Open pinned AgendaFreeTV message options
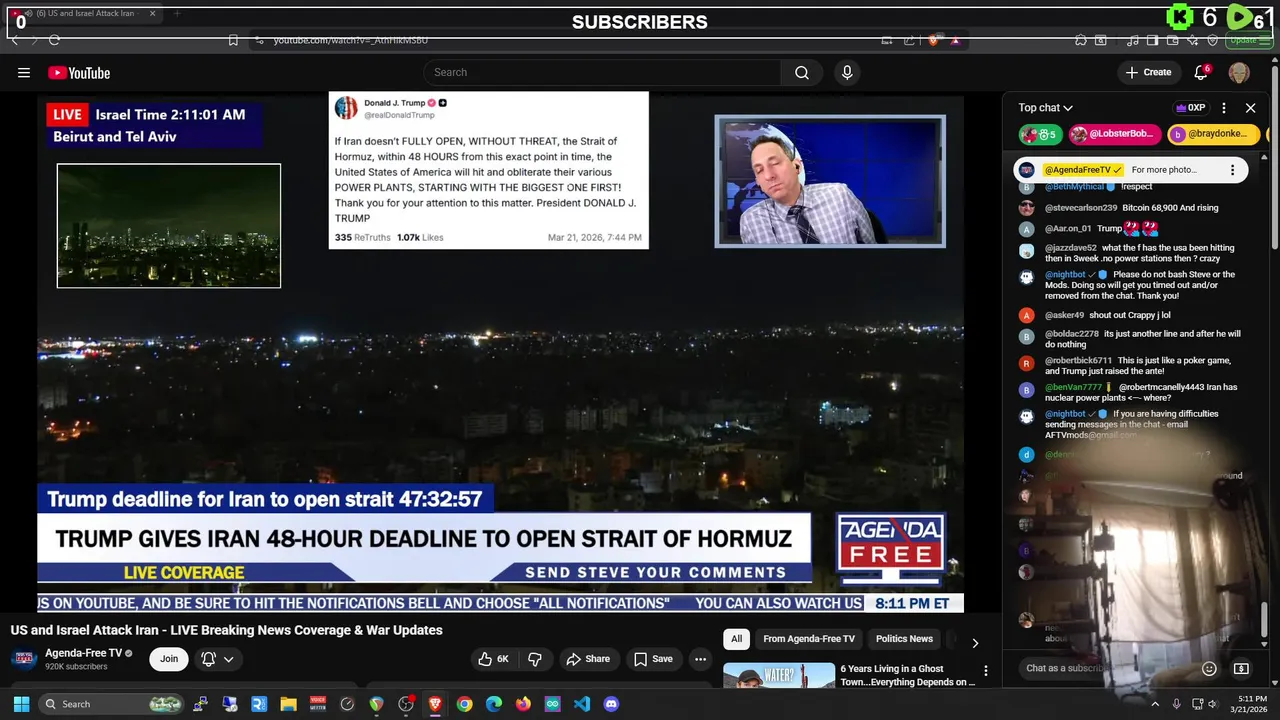Image resolution: width=1280 pixels, height=720 pixels. point(1233,170)
